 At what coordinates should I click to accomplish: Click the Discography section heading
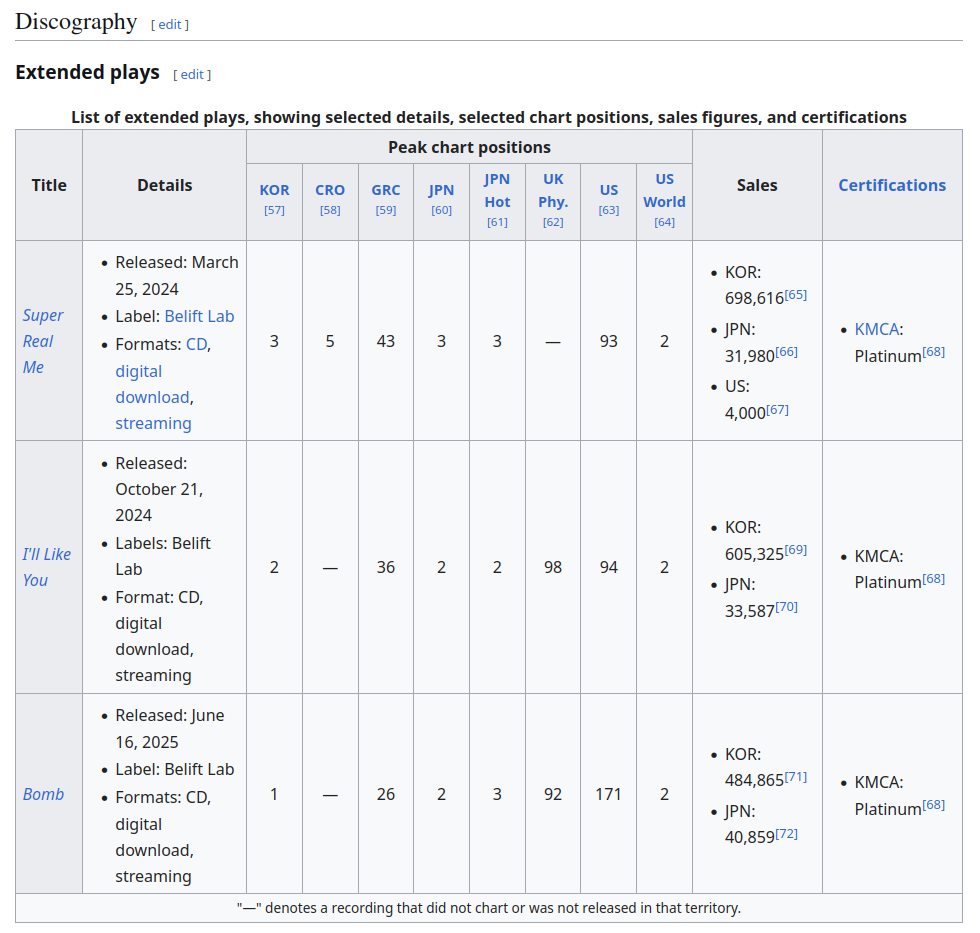pos(76,21)
